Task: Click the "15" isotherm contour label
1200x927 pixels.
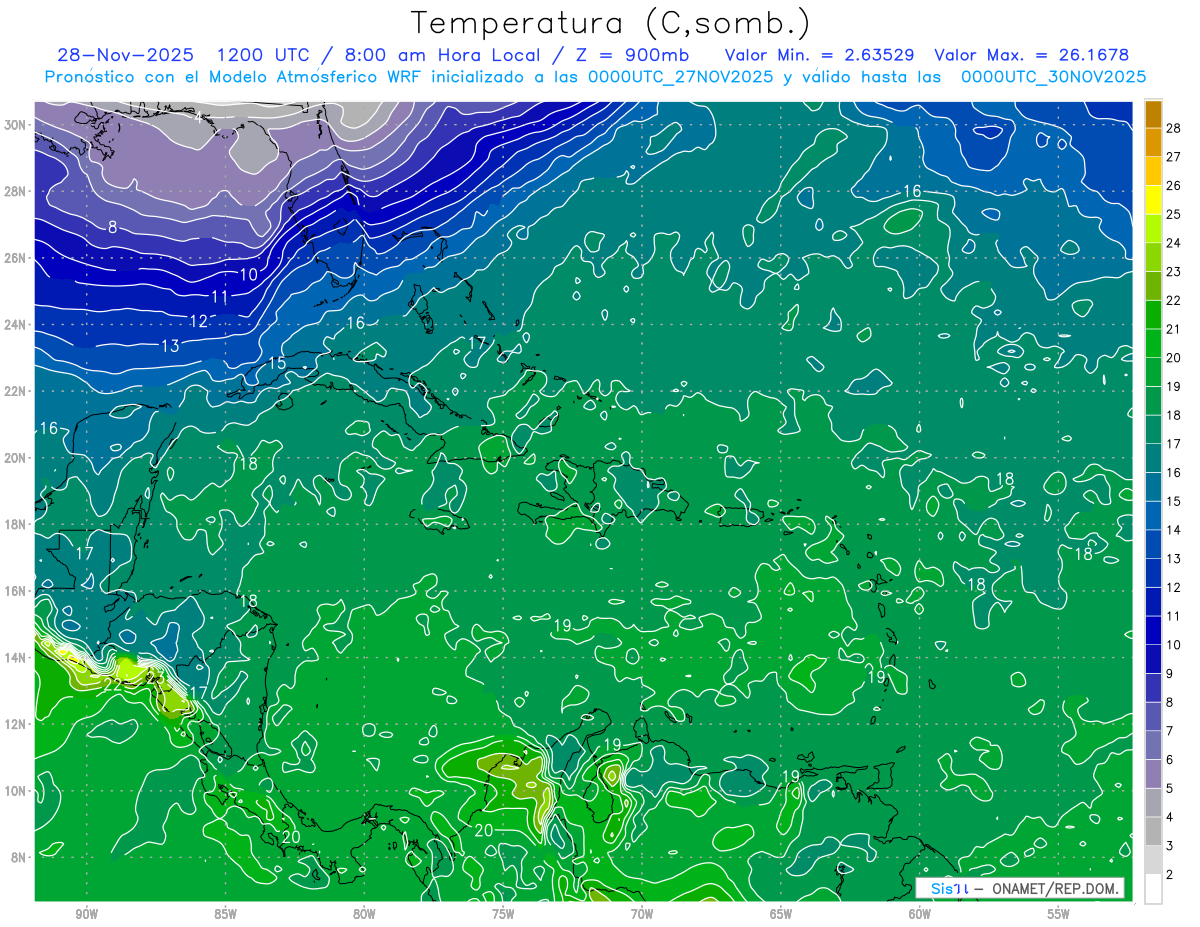Action: 276,363
